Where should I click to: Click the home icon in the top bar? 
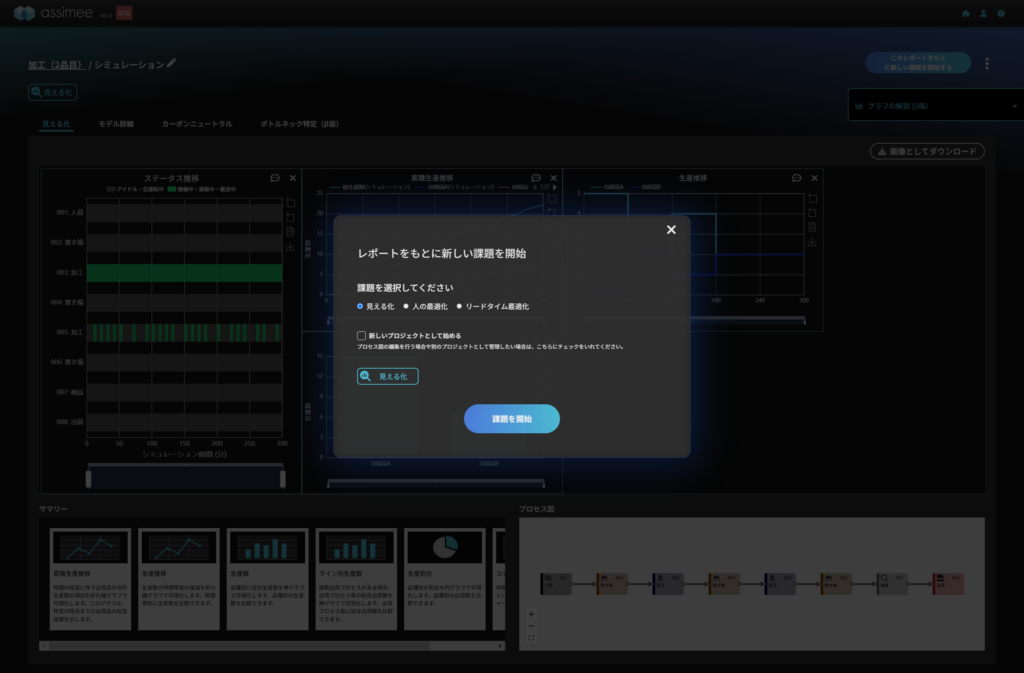coord(965,14)
